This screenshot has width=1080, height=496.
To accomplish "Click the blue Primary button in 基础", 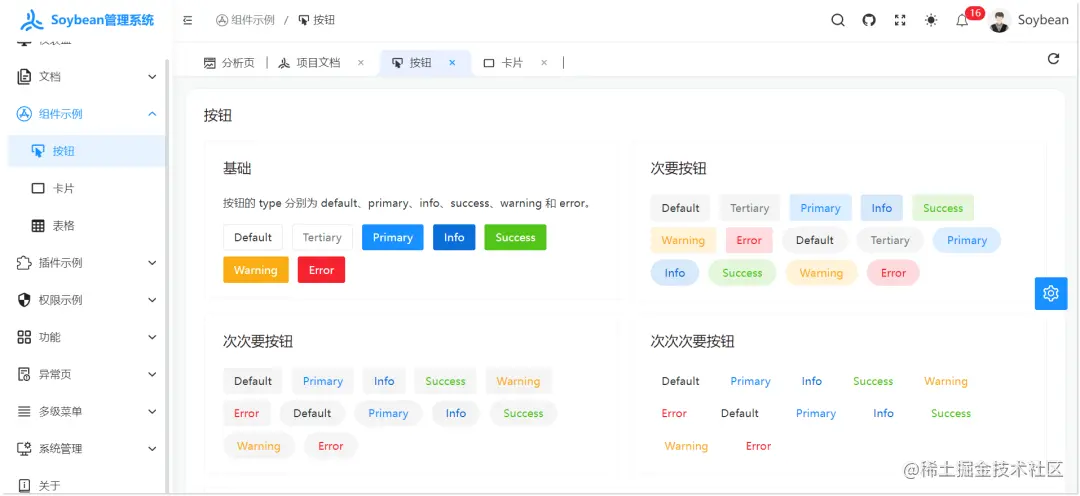I will point(393,237).
